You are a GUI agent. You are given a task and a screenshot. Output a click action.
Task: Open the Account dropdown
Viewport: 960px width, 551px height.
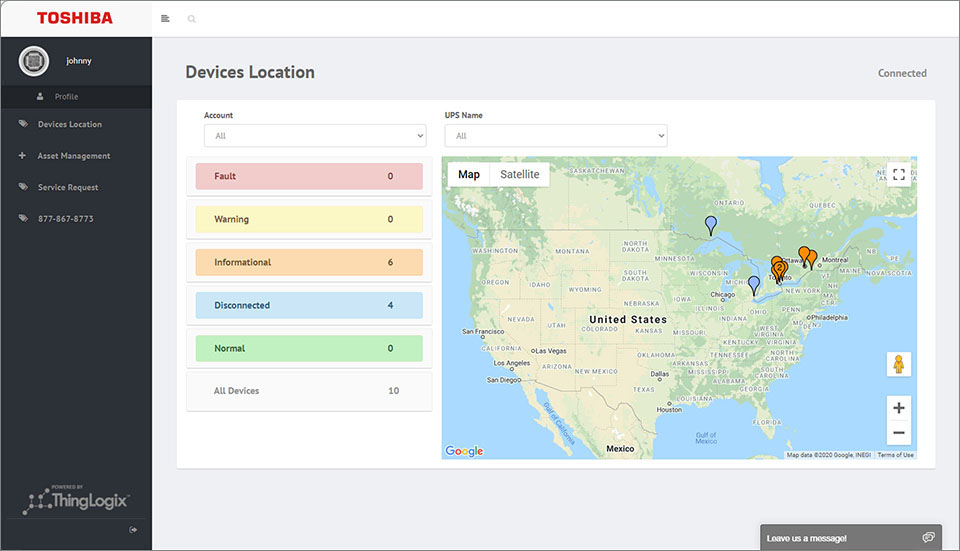click(315, 136)
